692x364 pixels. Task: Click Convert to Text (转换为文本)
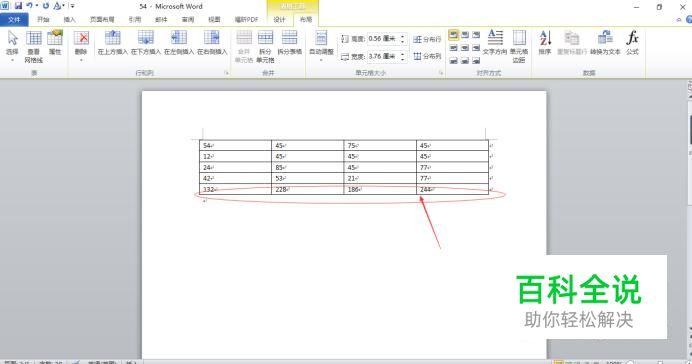click(x=605, y=43)
